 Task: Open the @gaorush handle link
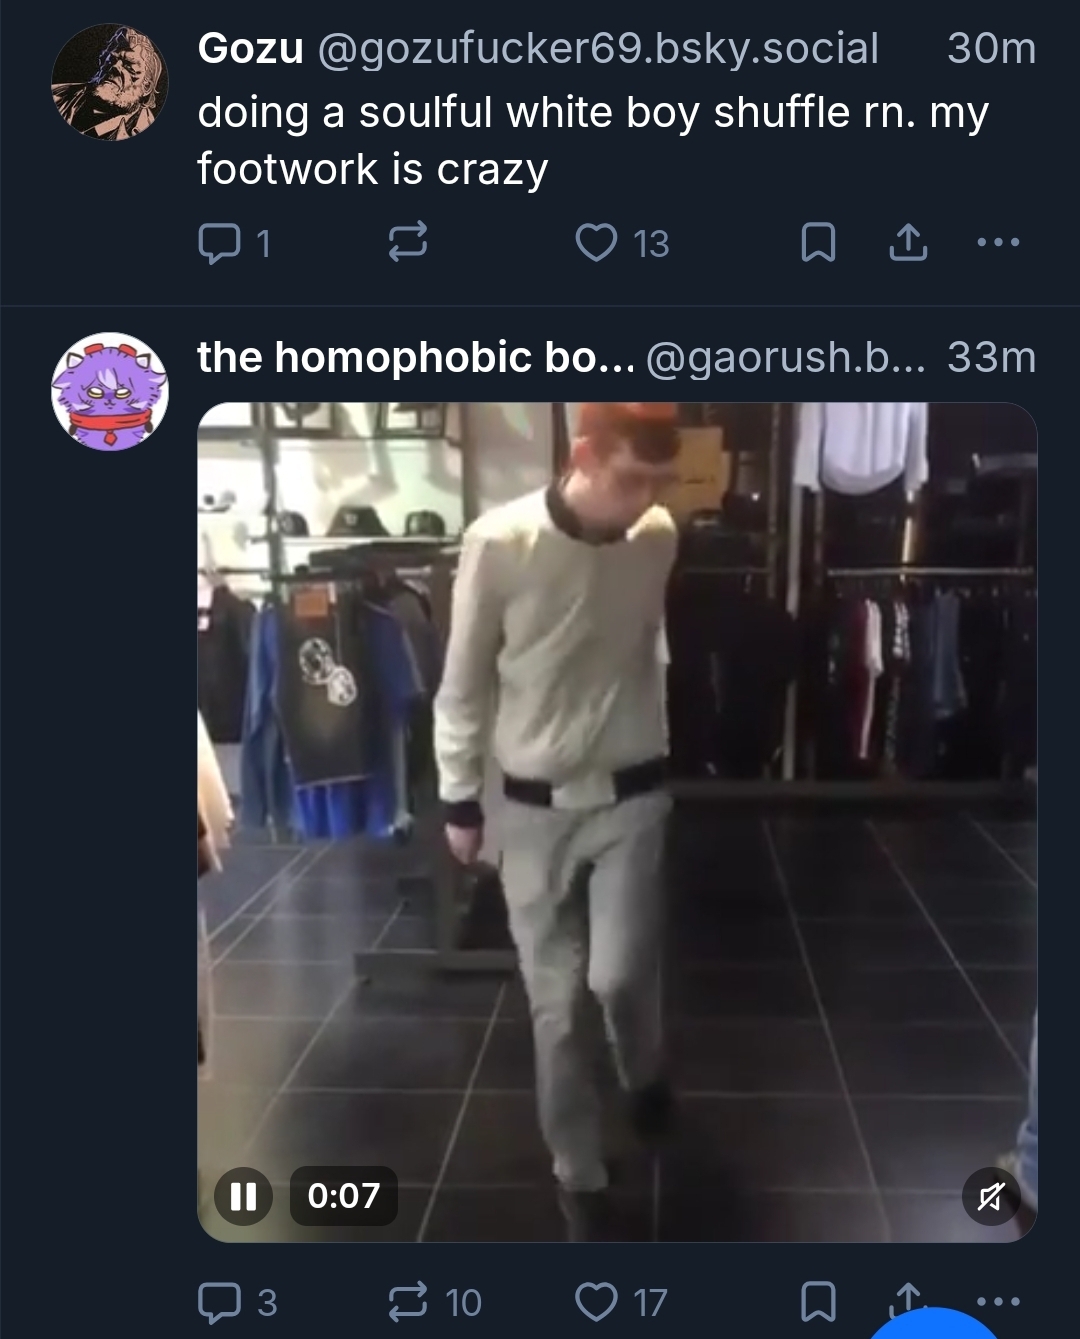click(786, 357)
